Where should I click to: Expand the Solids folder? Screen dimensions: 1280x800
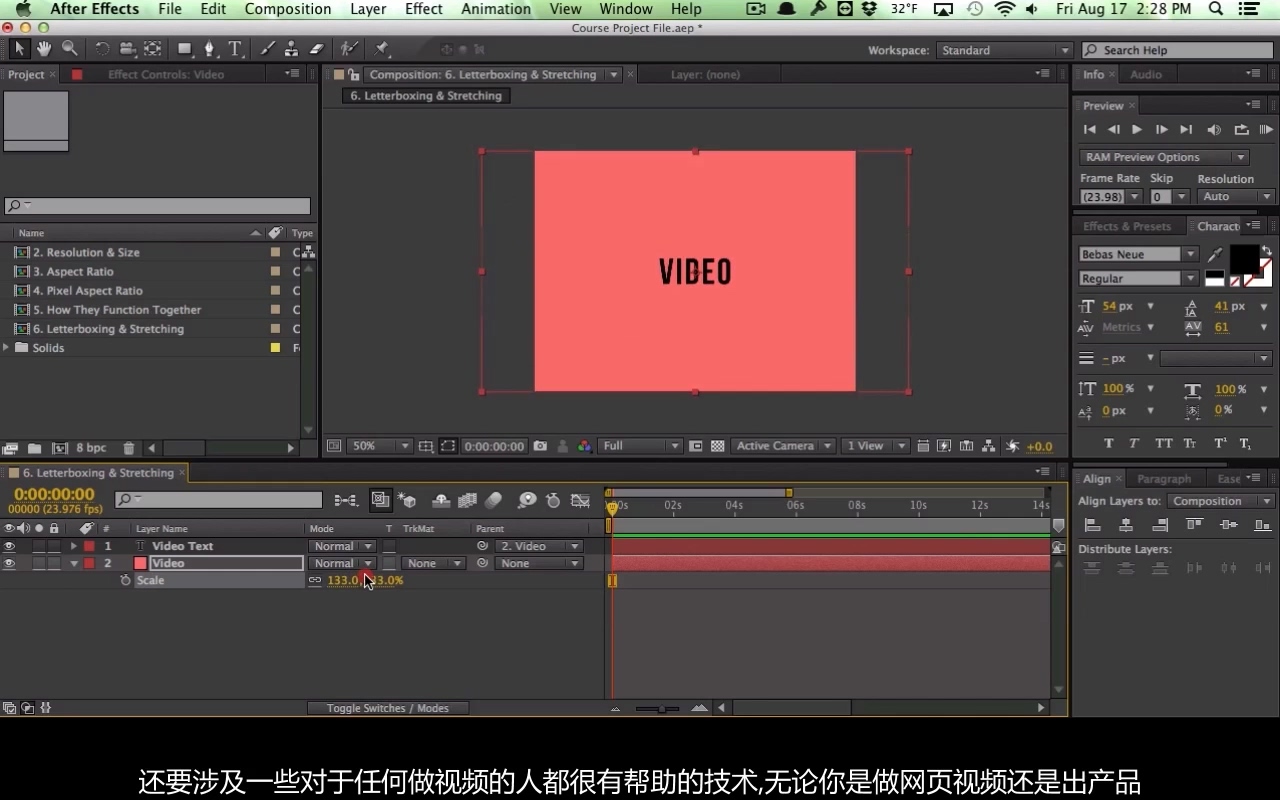tap(7, 347)
